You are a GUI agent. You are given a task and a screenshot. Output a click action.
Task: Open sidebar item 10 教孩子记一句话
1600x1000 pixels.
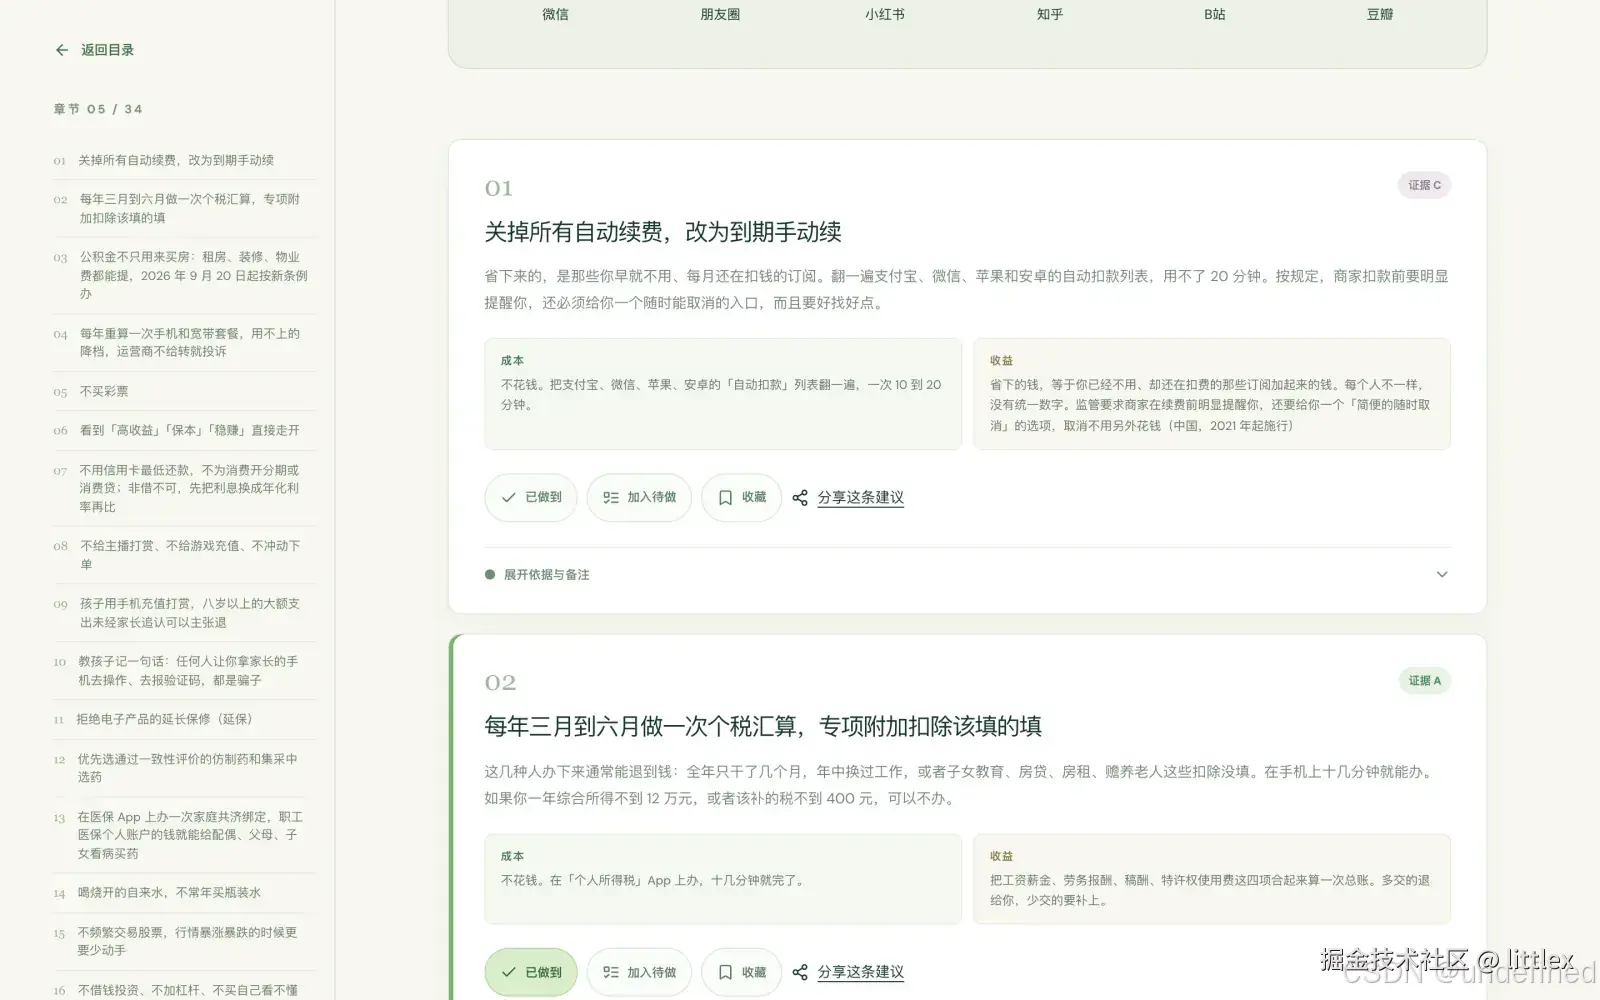click(x=184, y=670)
